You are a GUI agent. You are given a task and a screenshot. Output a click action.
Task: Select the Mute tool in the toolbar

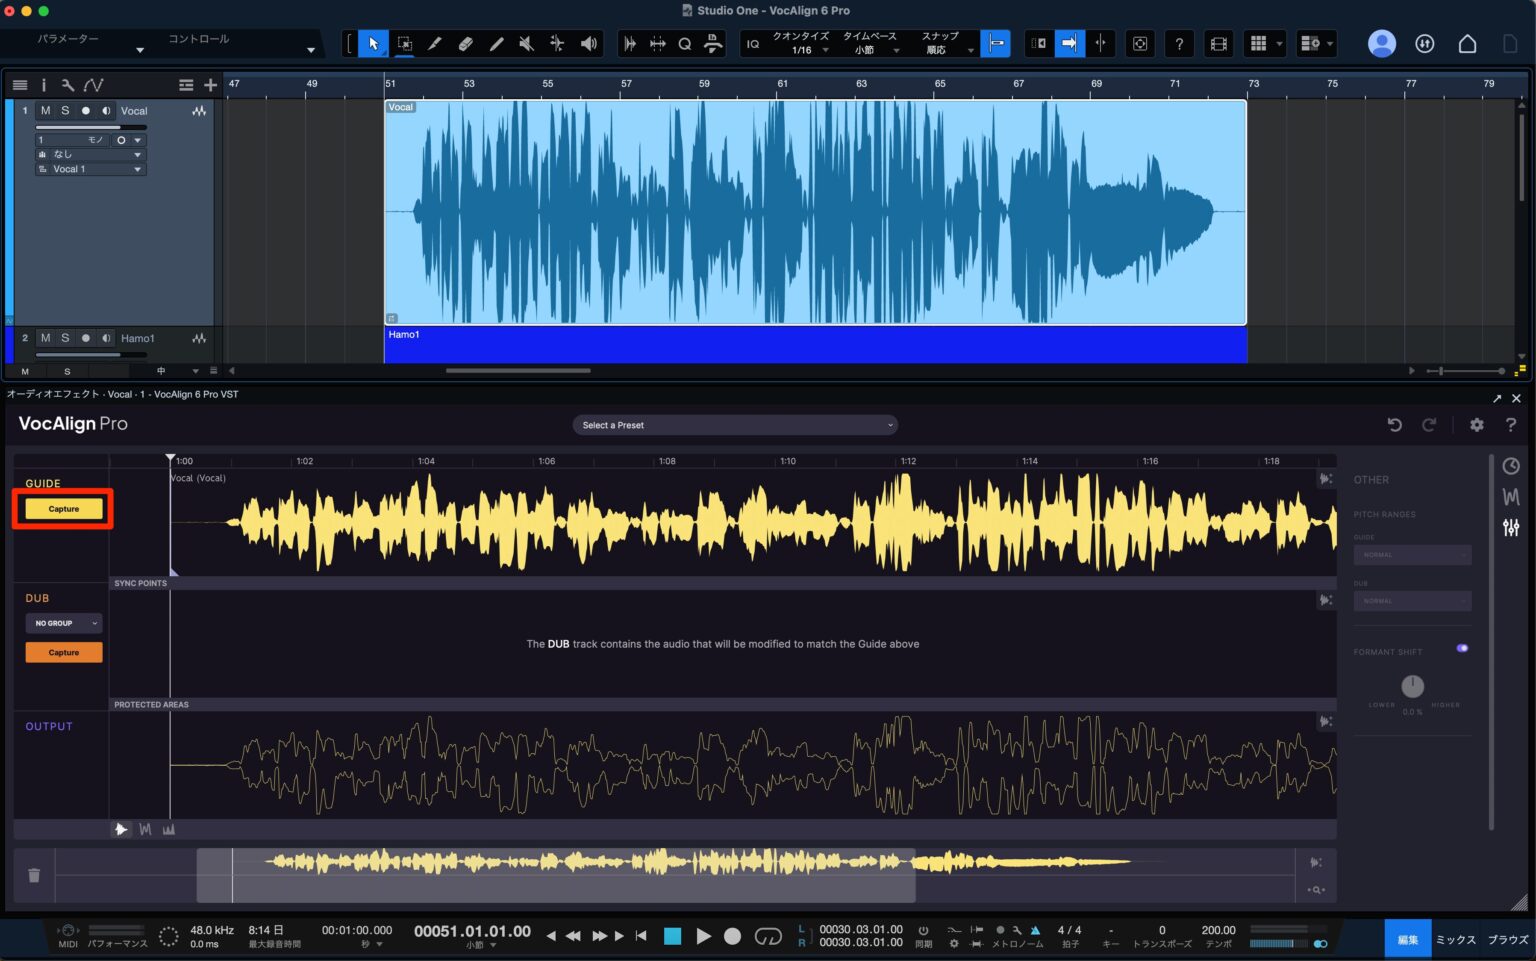click(527, 43)
